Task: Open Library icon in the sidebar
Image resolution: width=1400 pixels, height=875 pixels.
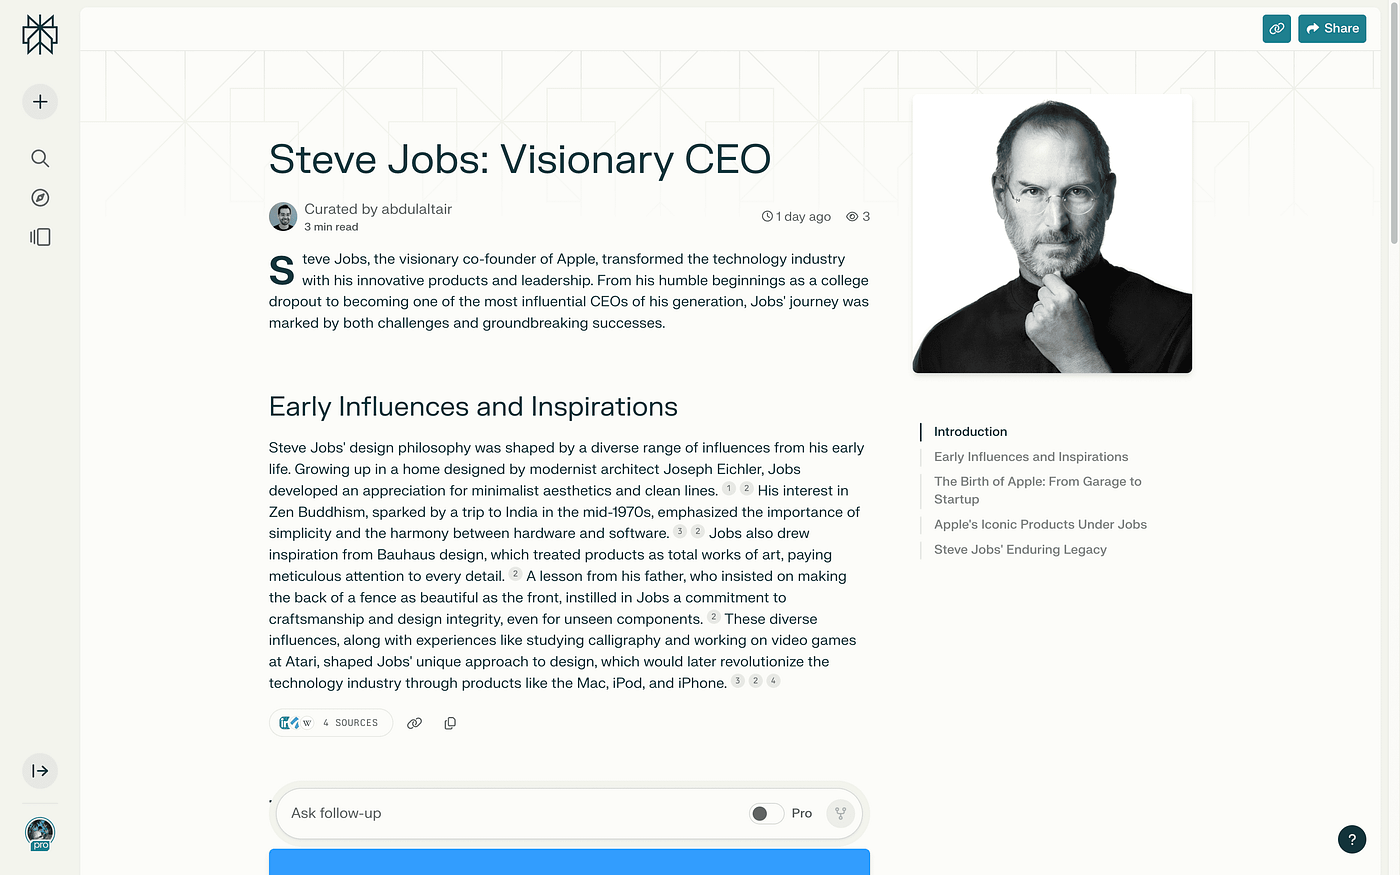Action: pyautogui.click(x=40, y=237)
